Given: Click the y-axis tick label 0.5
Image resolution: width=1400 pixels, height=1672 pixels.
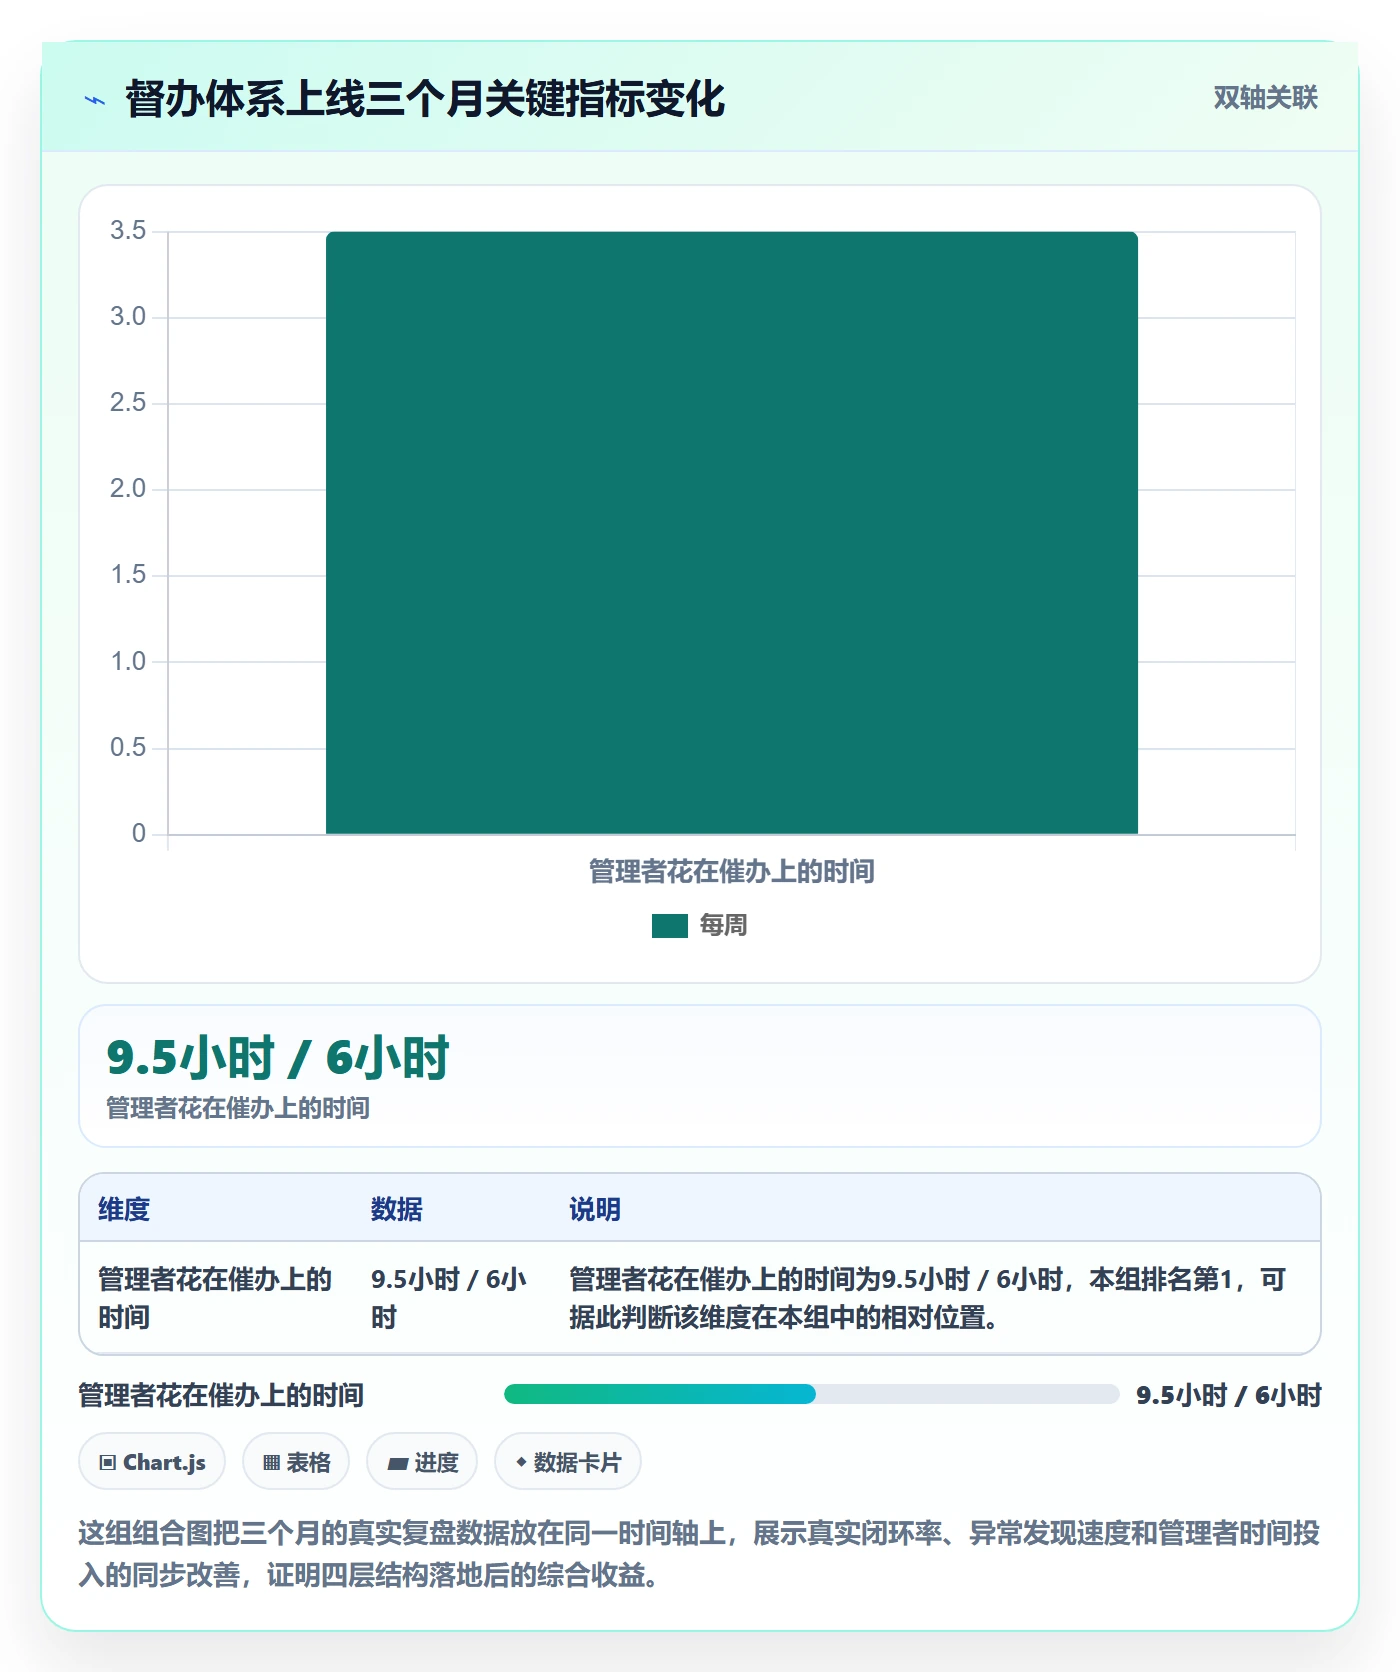Looking at the screenshot, I should tap(128, 747).
